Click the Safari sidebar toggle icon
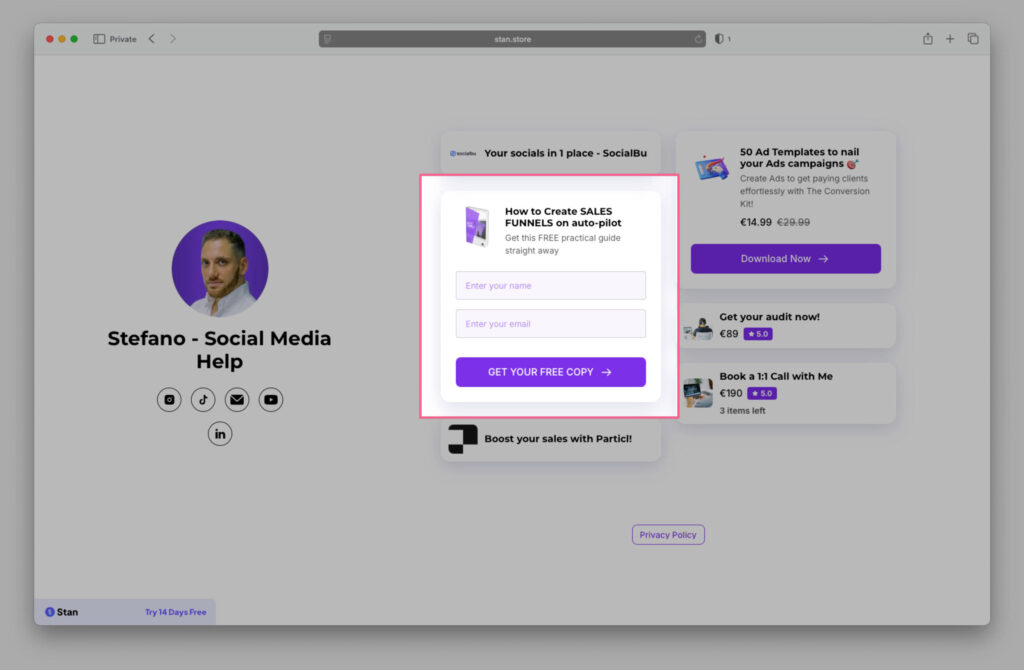The image size is (1024, 670). 99,39
